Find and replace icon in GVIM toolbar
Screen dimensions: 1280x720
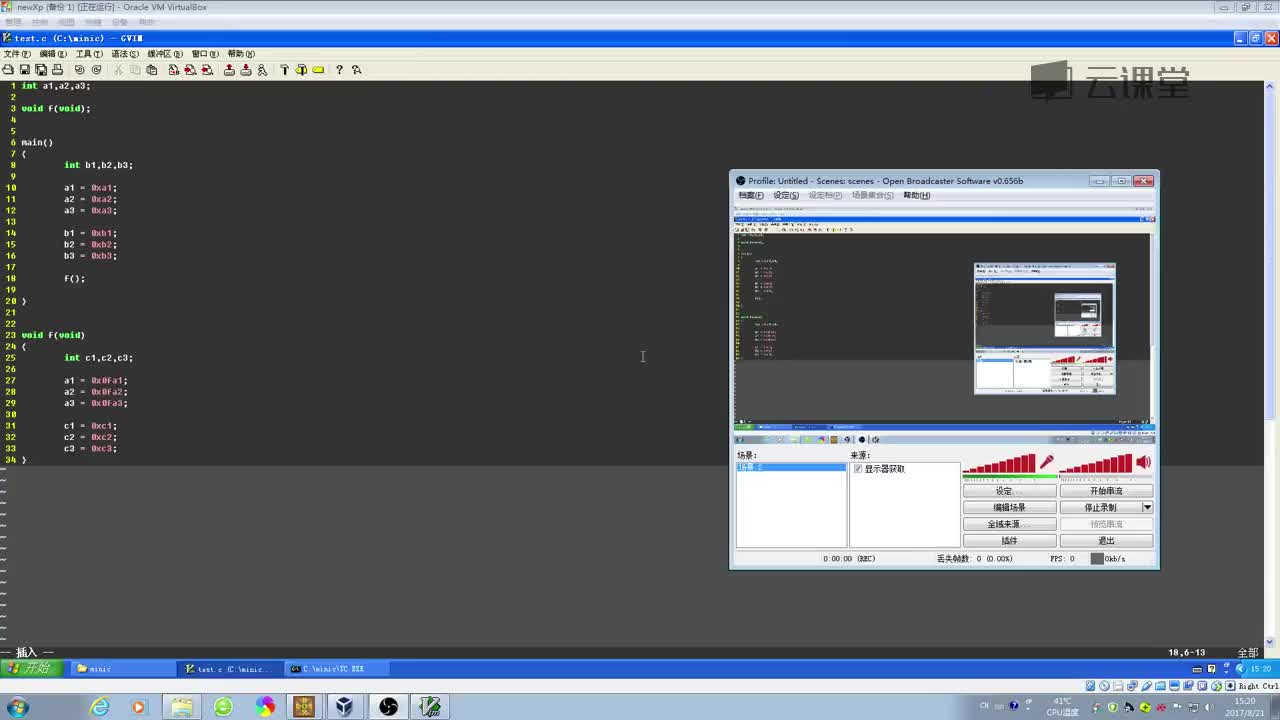point(174,70)
